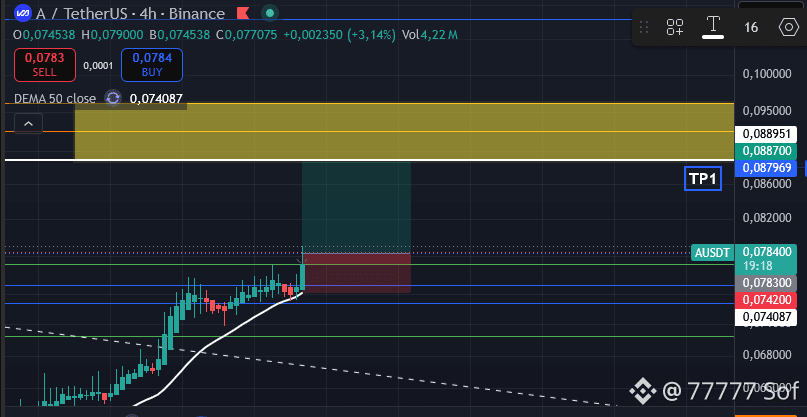The height and width of the screenshot is (417, 807).
Task: Open drawing templates squares-plus icon
Action: pyautogui.click(x=675, y=26)
